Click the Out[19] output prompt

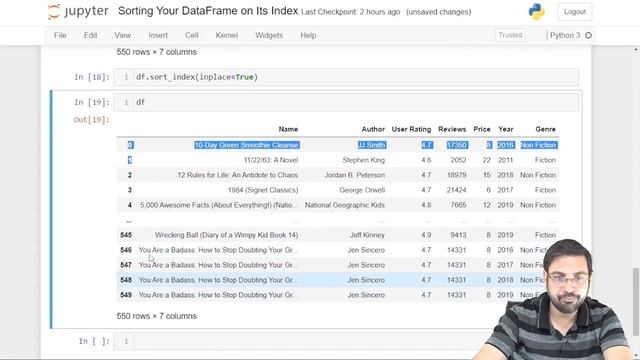[x=91, y=120]
